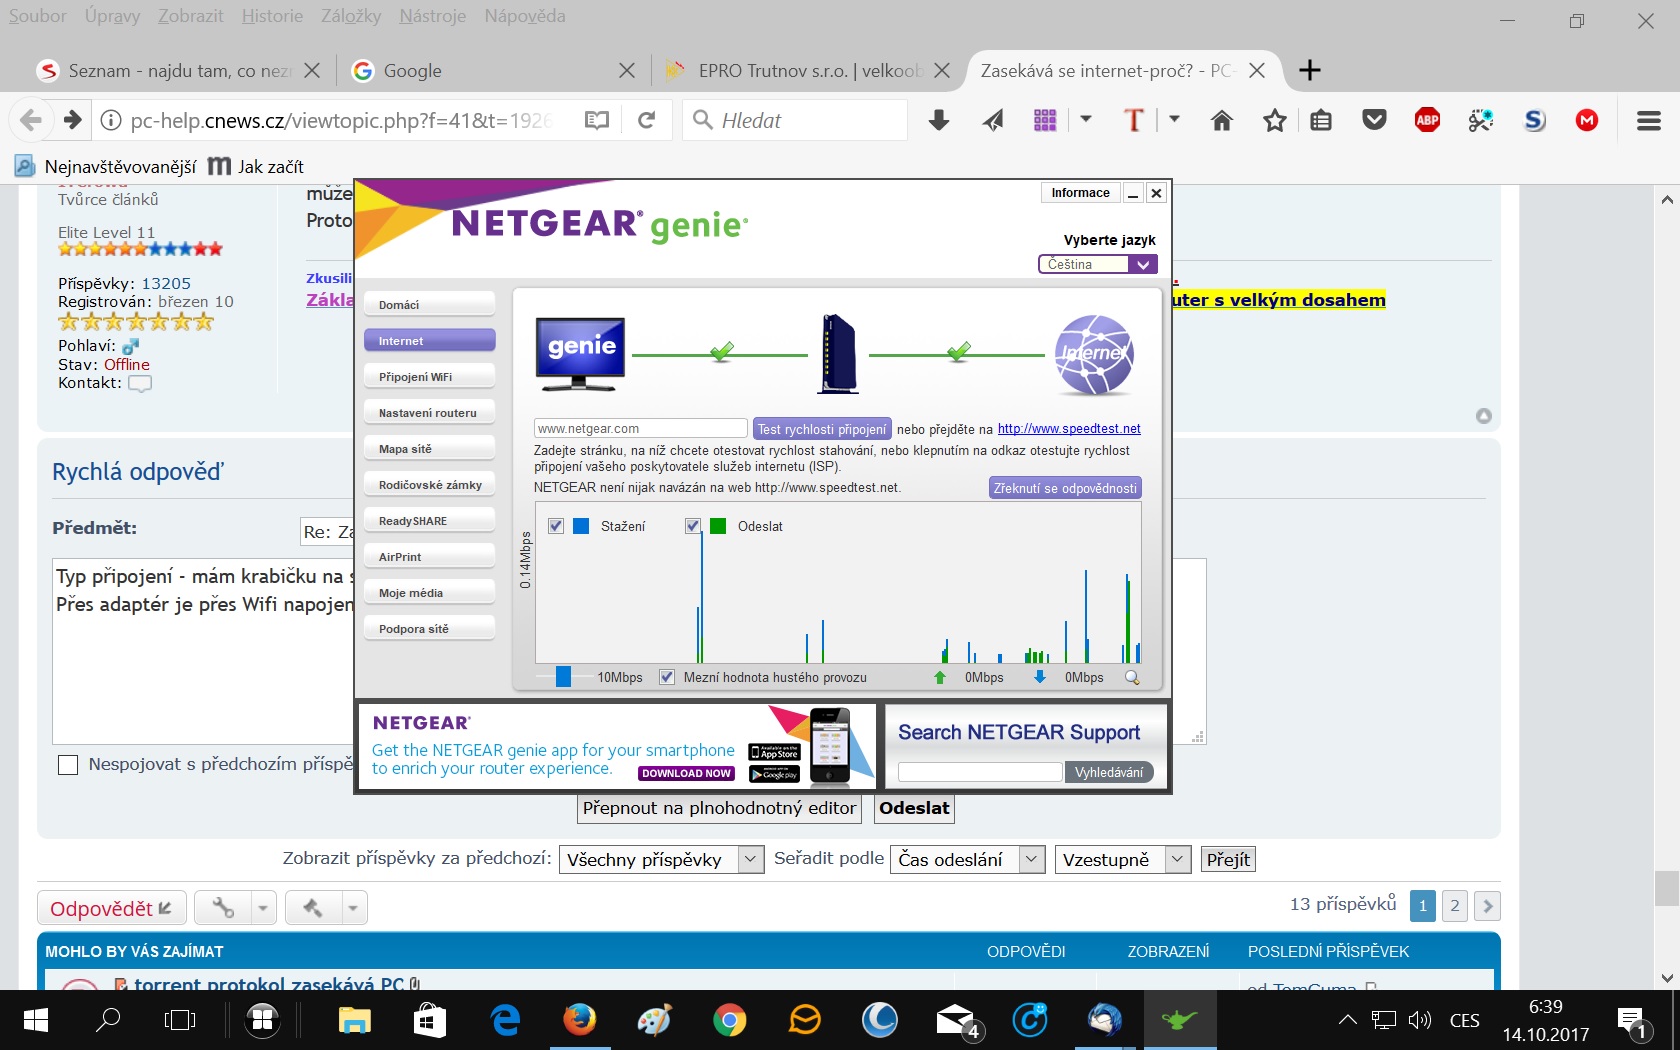Open the Všechny příspěvky dropdown
The height and width of the screenshot is (1050, 1680).
pos(750,859)
